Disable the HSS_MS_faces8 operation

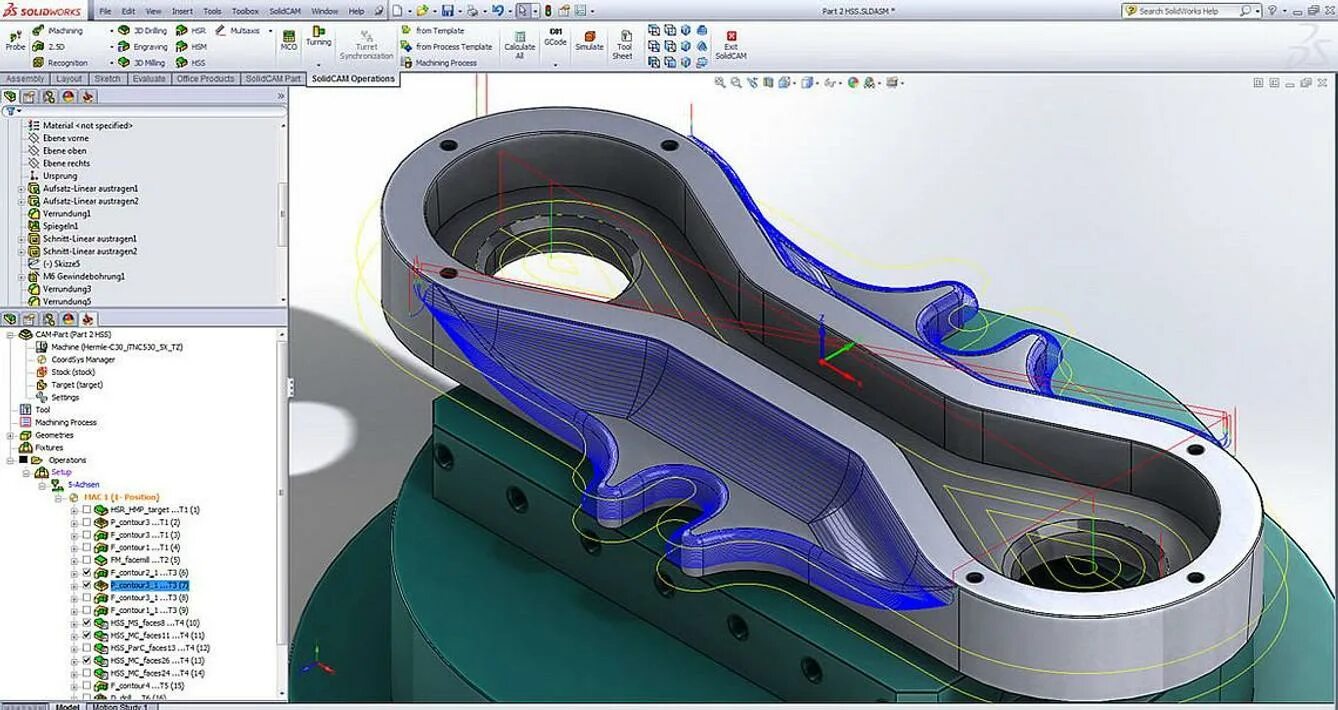point(86,624)
